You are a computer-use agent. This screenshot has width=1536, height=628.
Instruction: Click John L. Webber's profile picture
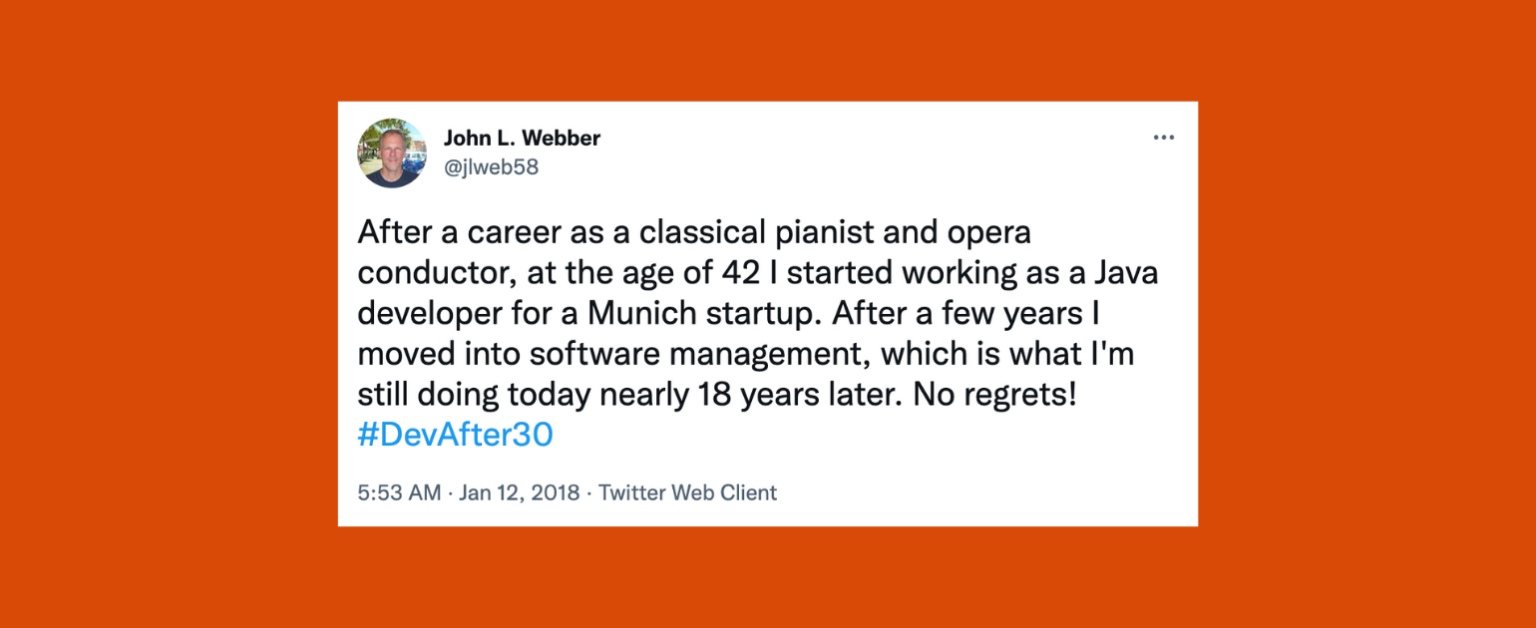[x=392, y=151]
